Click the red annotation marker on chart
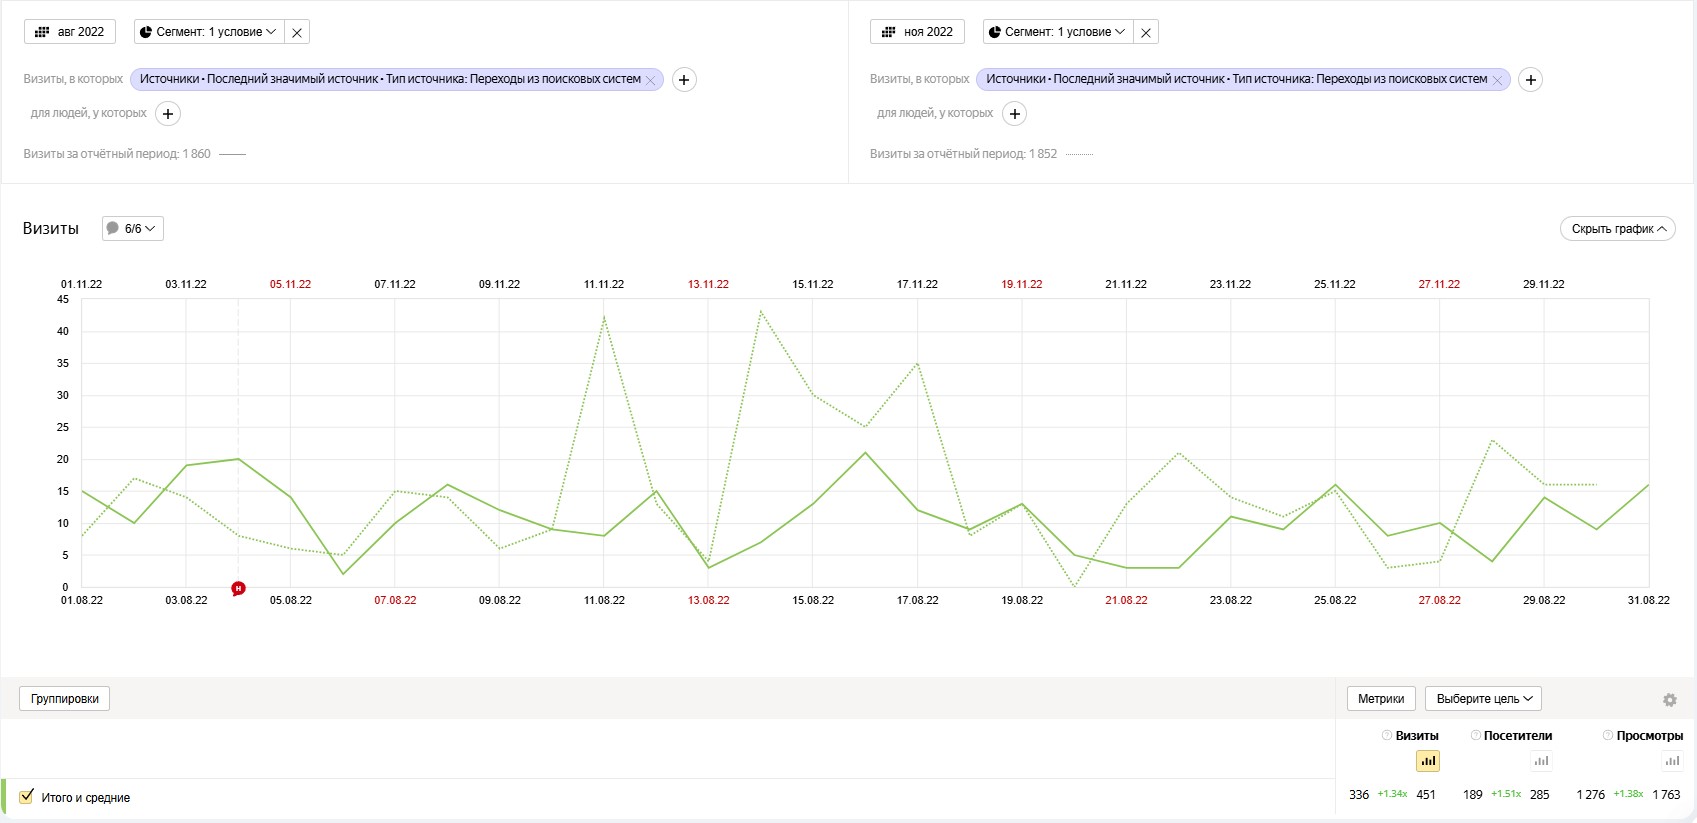 click(x=238, y=588)
